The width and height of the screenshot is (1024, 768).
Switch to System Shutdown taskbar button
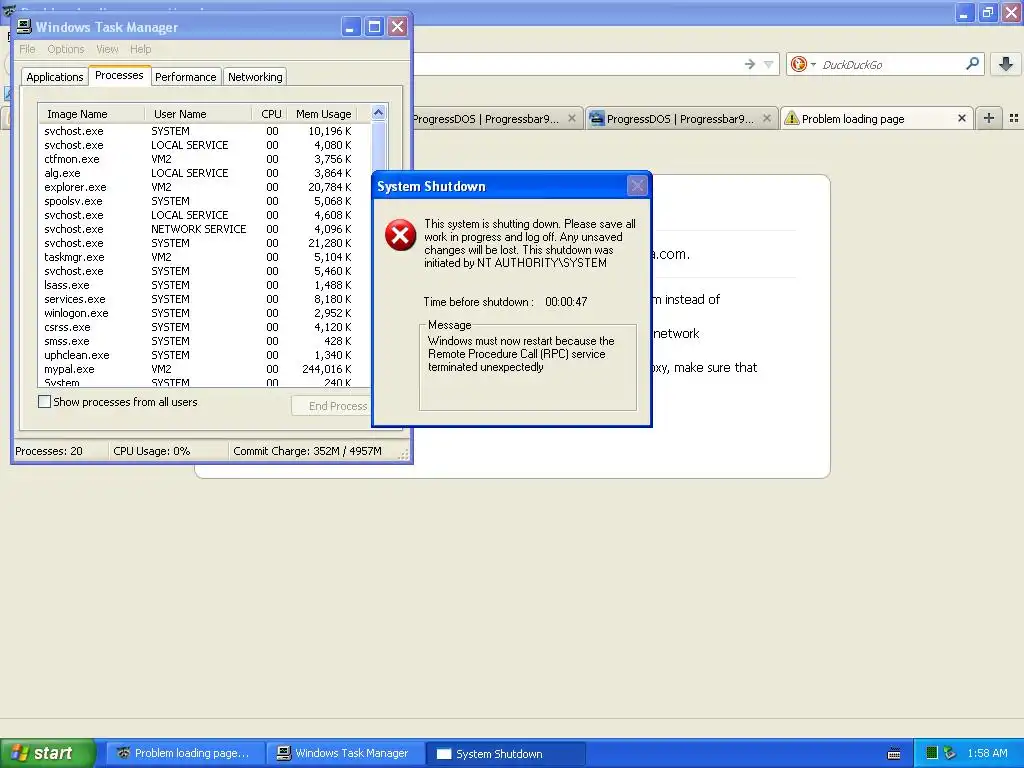click(x=506, y=753)
